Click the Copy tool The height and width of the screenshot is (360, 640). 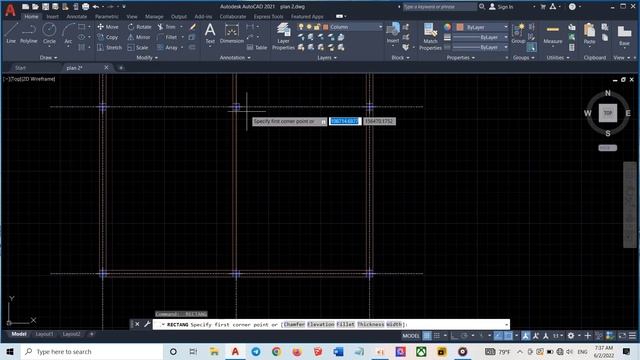(108, 37)
